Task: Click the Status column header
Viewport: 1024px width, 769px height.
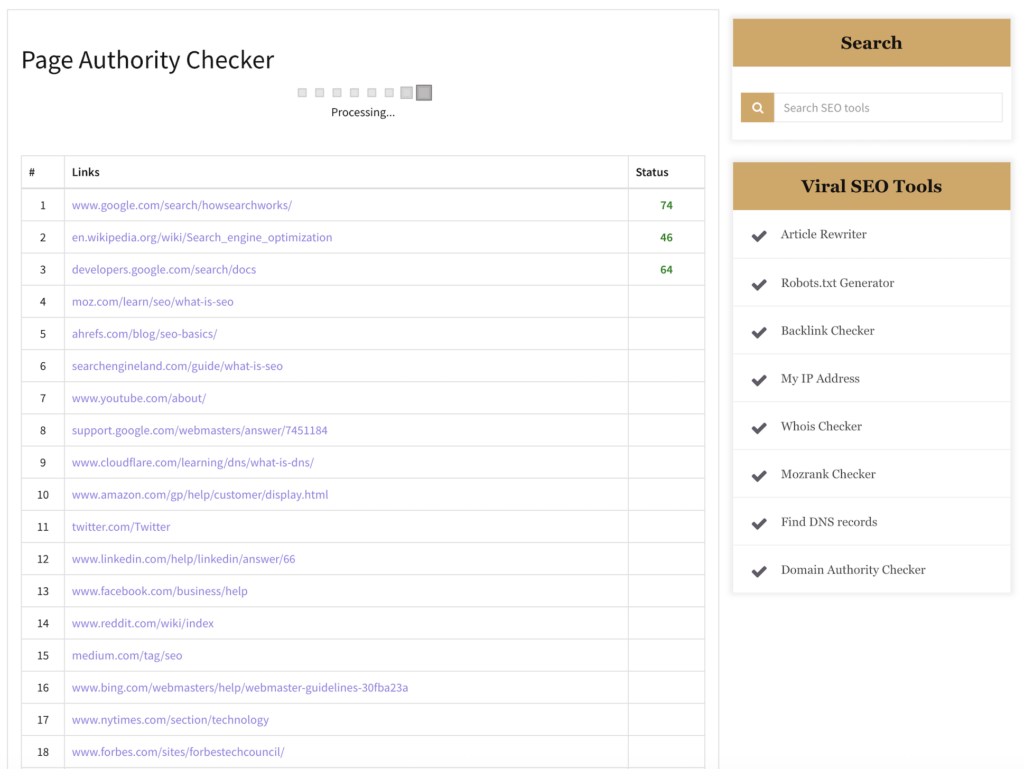Action: click(652, 171)
